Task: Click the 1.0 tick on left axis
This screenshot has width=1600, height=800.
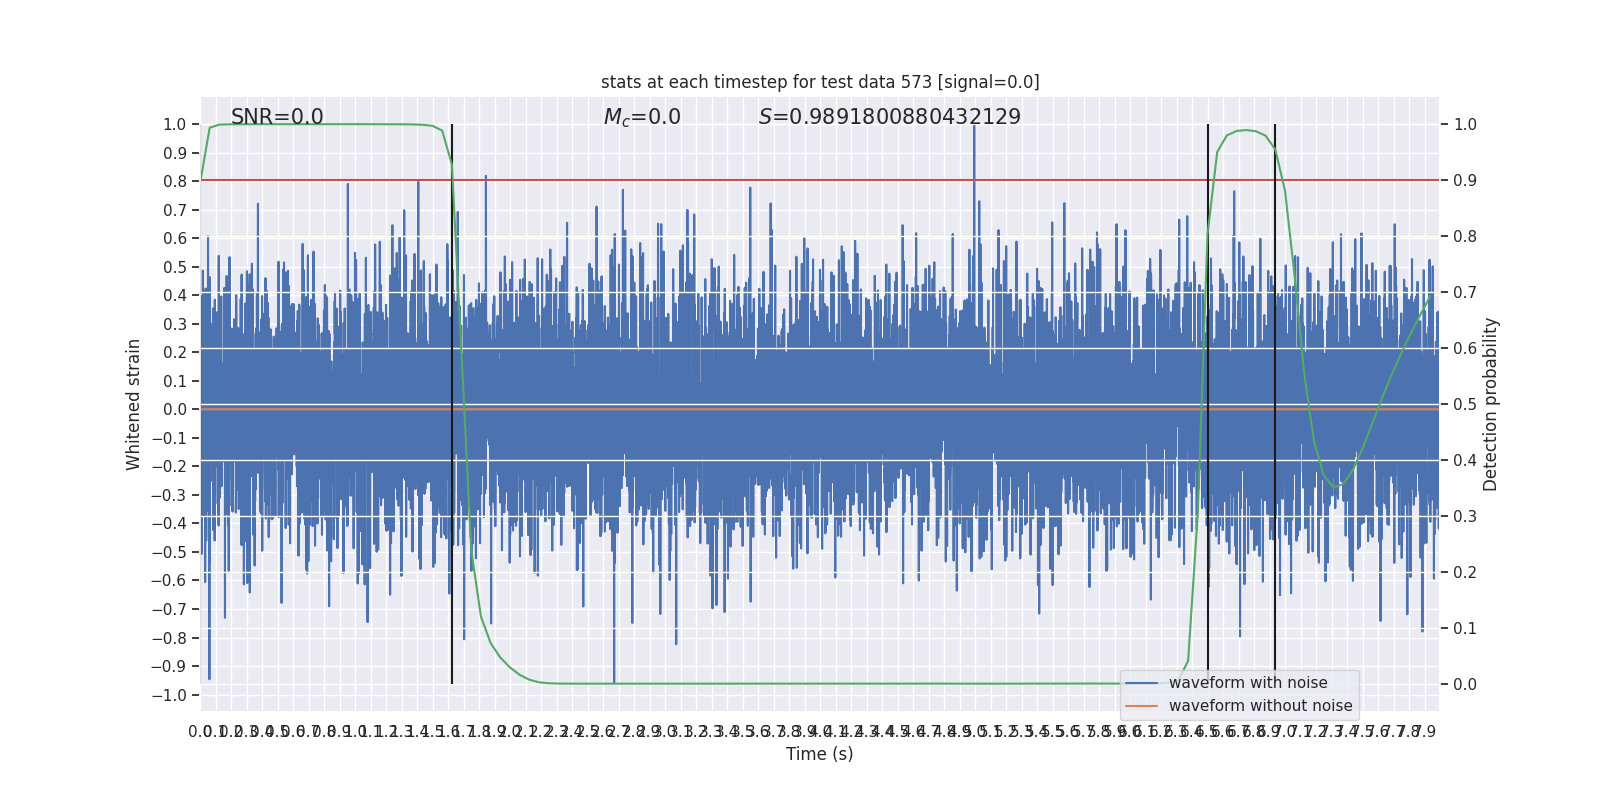Action: click(175, 124)
